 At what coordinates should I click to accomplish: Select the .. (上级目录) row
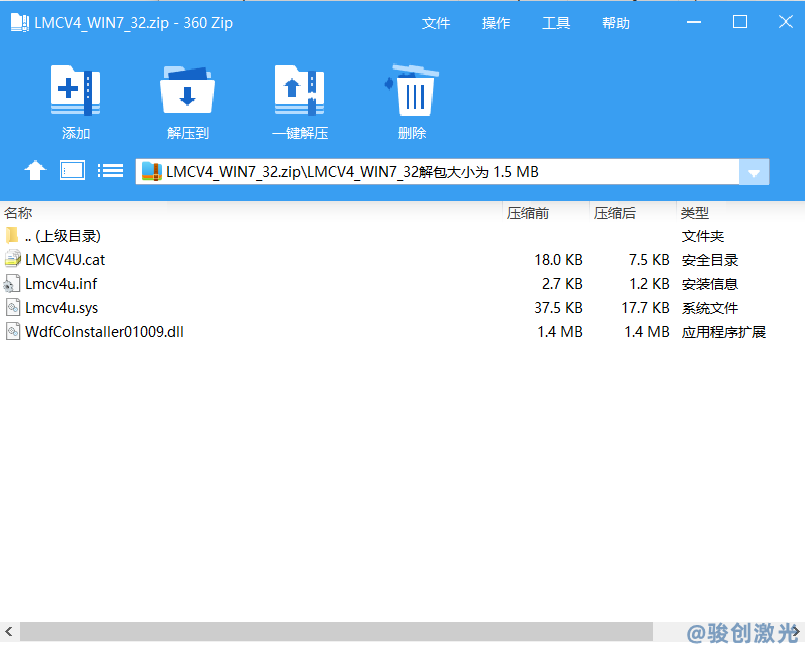[402, 236]
